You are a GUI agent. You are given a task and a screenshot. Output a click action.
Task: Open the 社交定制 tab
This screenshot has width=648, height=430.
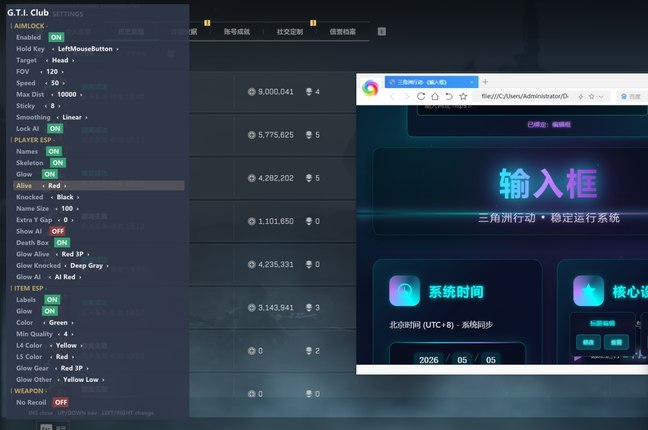pos(290,31)
